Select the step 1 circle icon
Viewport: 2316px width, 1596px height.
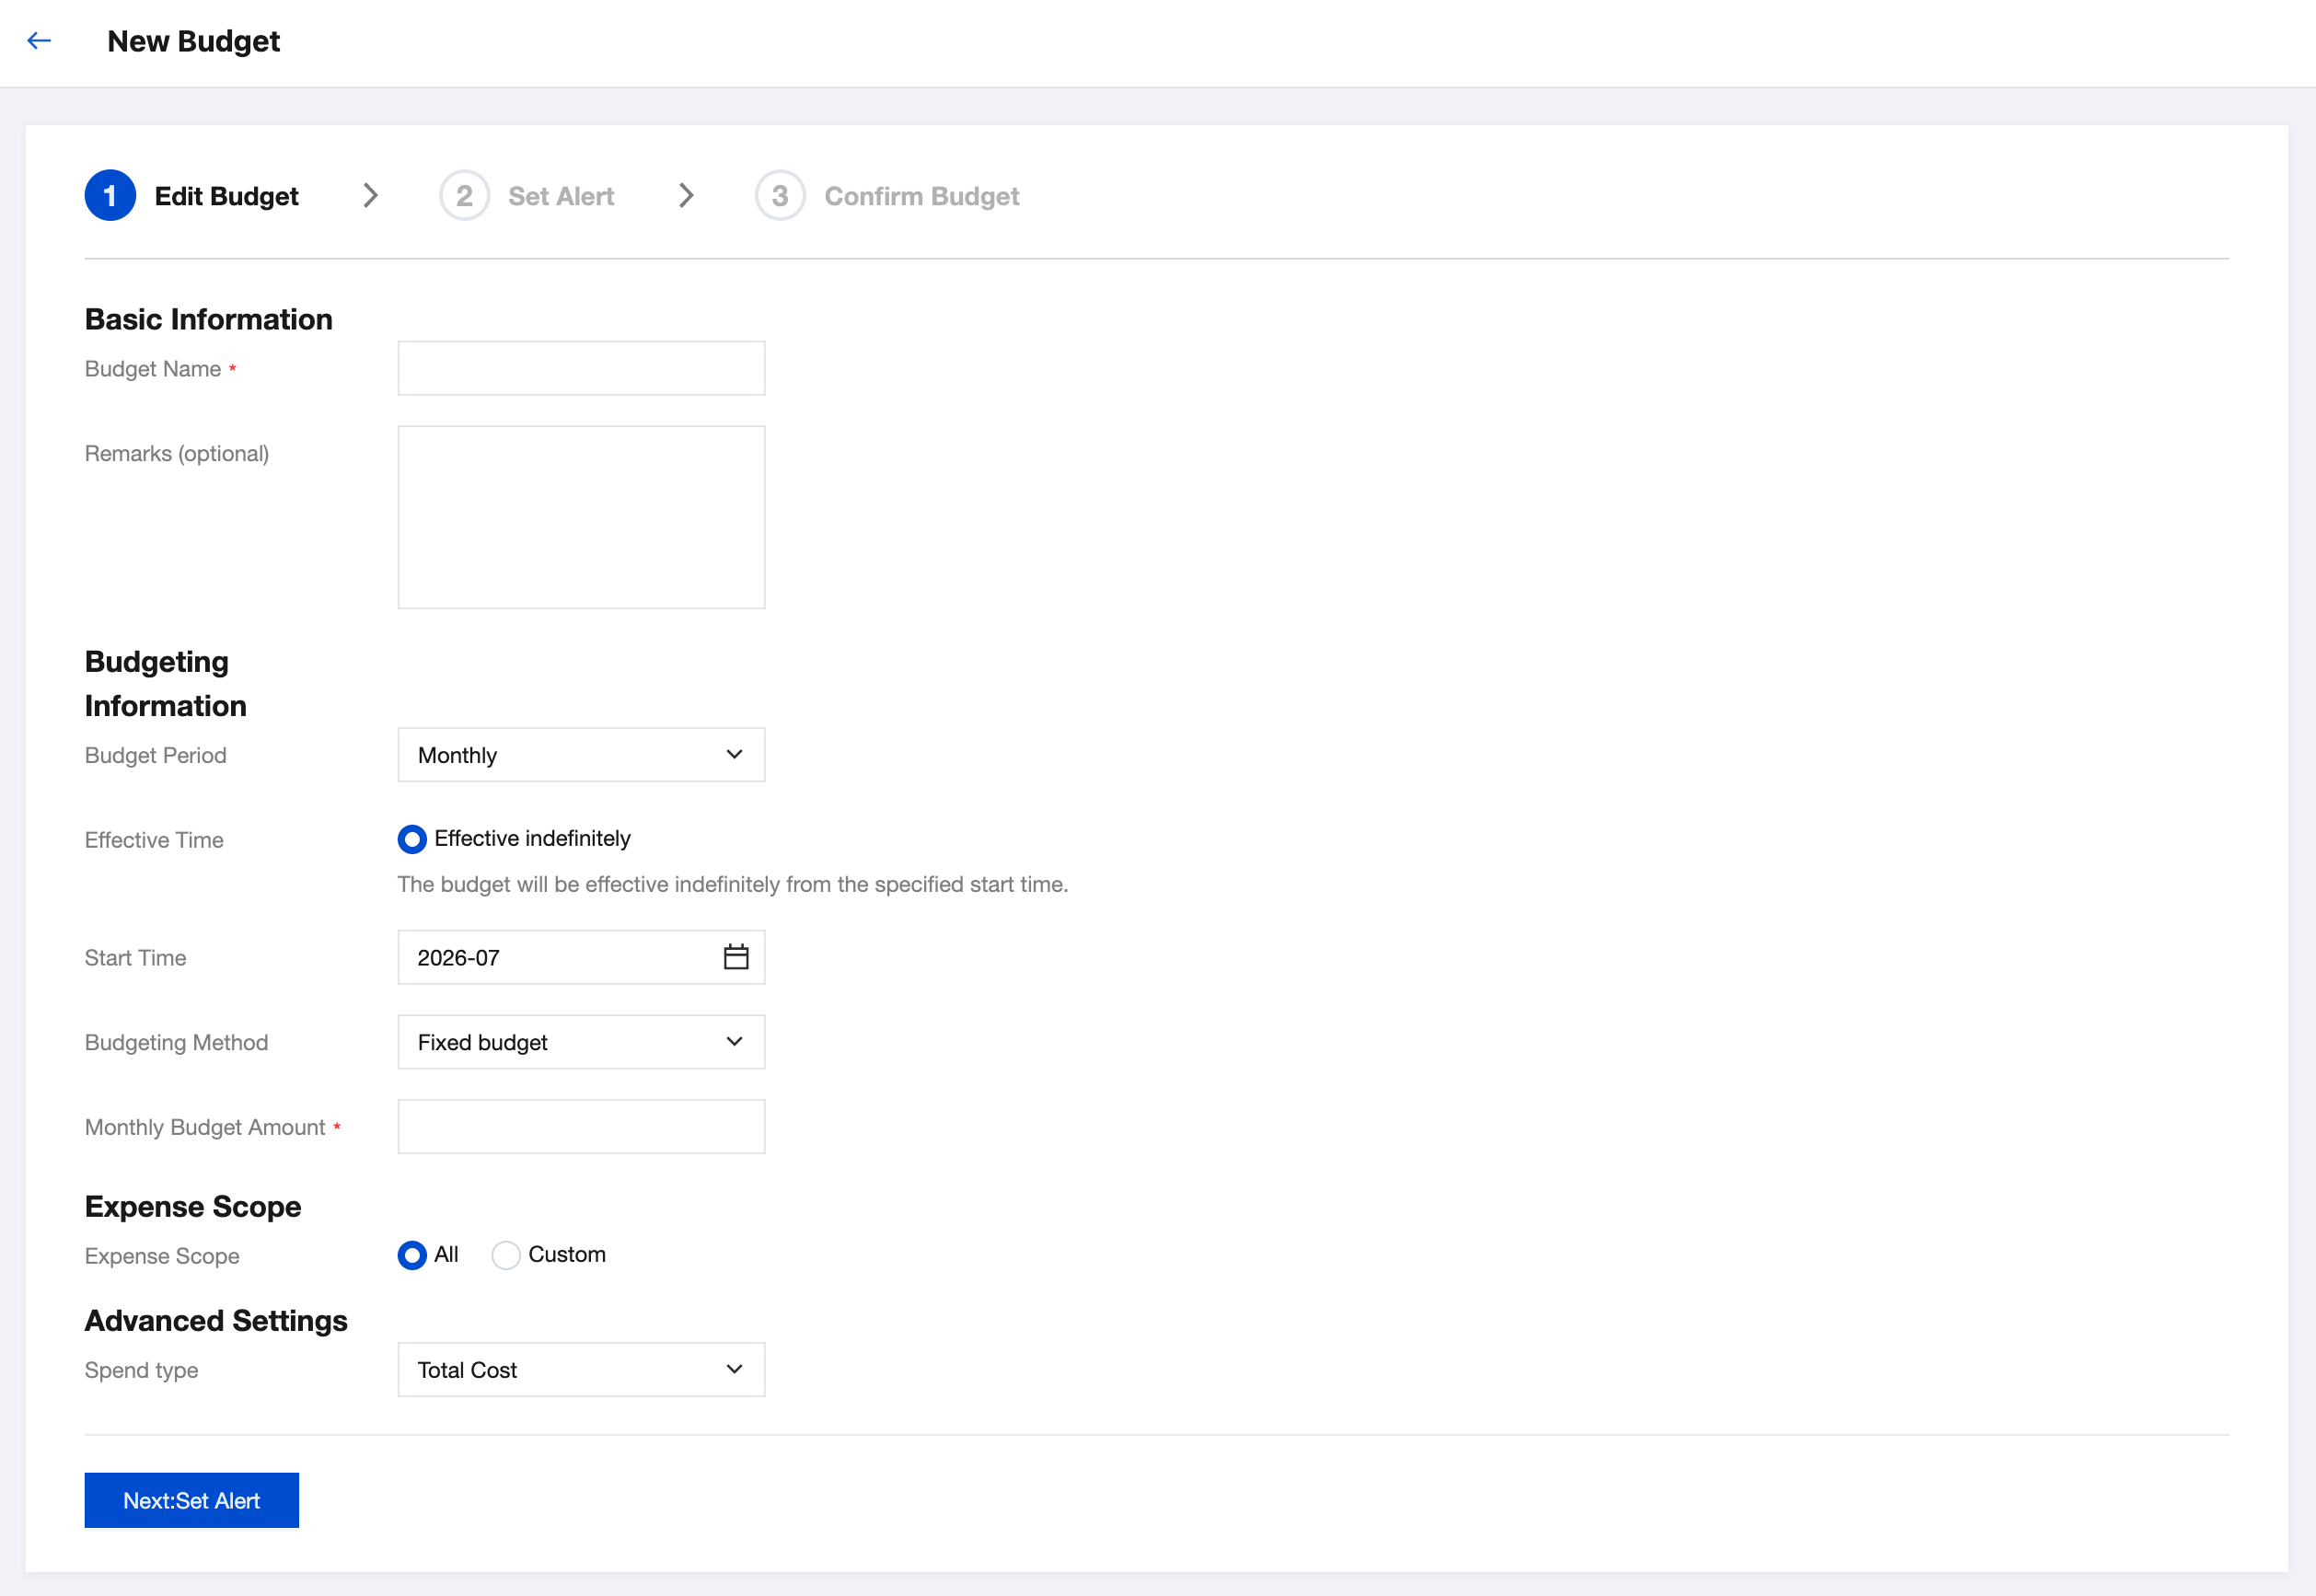pos(110,196)
